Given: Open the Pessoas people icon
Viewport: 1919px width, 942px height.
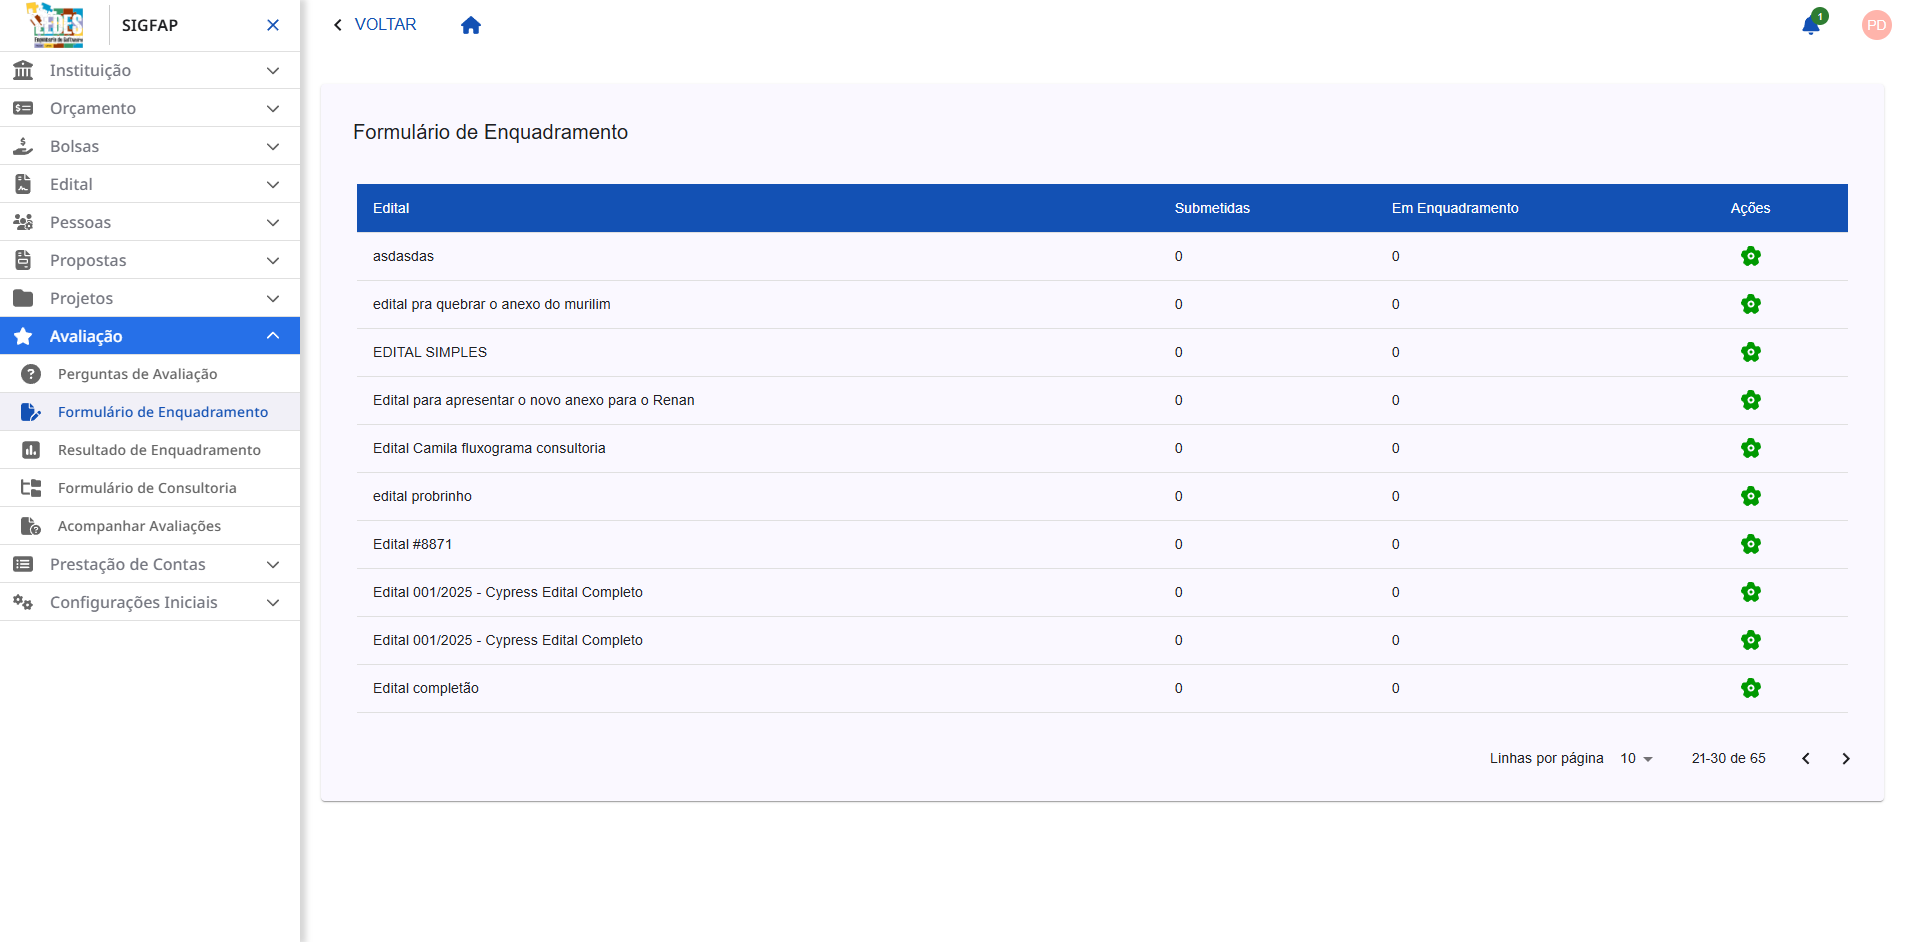Looking at the screenshot, I should pyautogui.click(x=24, y=221).
